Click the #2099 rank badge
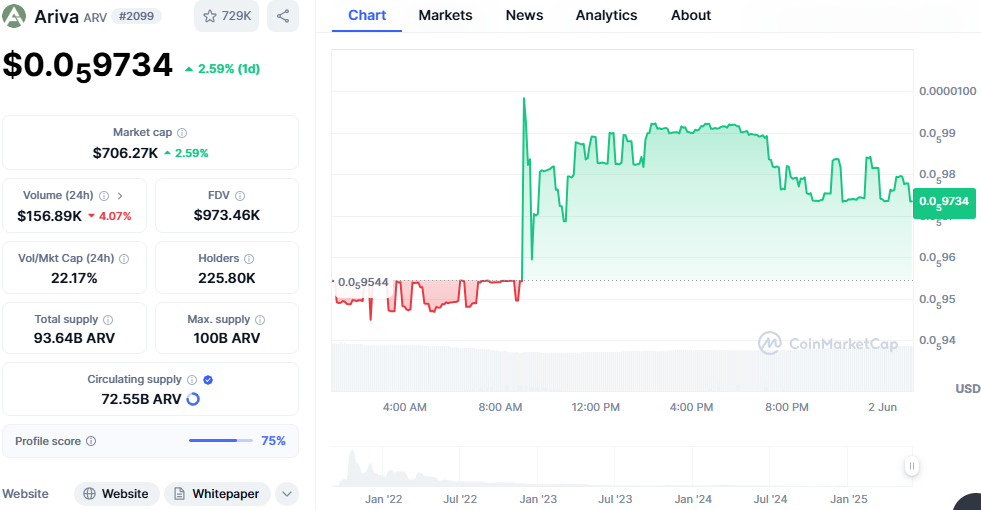Viewport: 981px width, 510px height. click(136, 16)
